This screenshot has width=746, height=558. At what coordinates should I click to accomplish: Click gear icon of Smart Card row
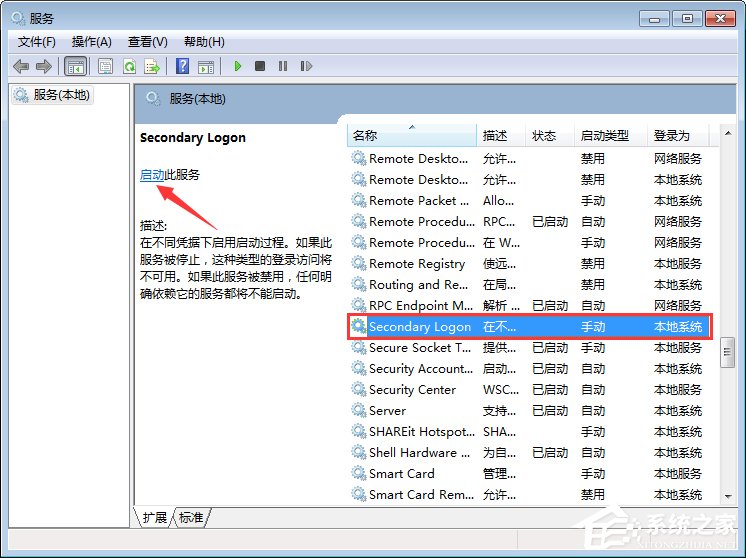tap(358, 473)
